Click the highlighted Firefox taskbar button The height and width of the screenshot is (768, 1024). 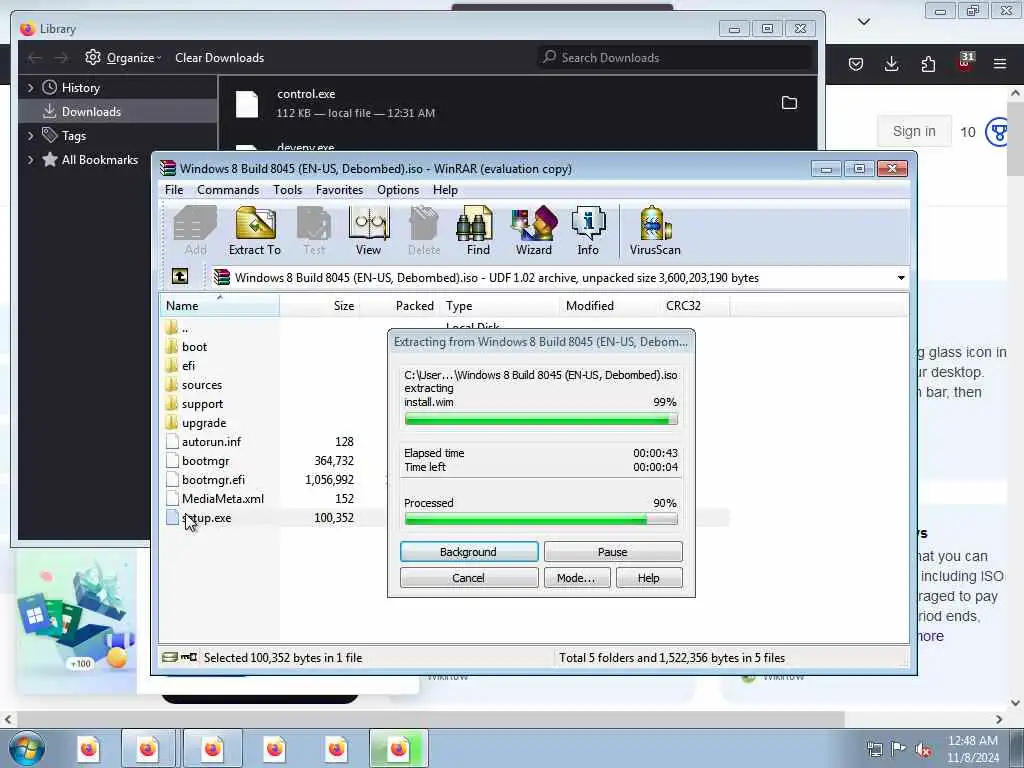(398, 748)
